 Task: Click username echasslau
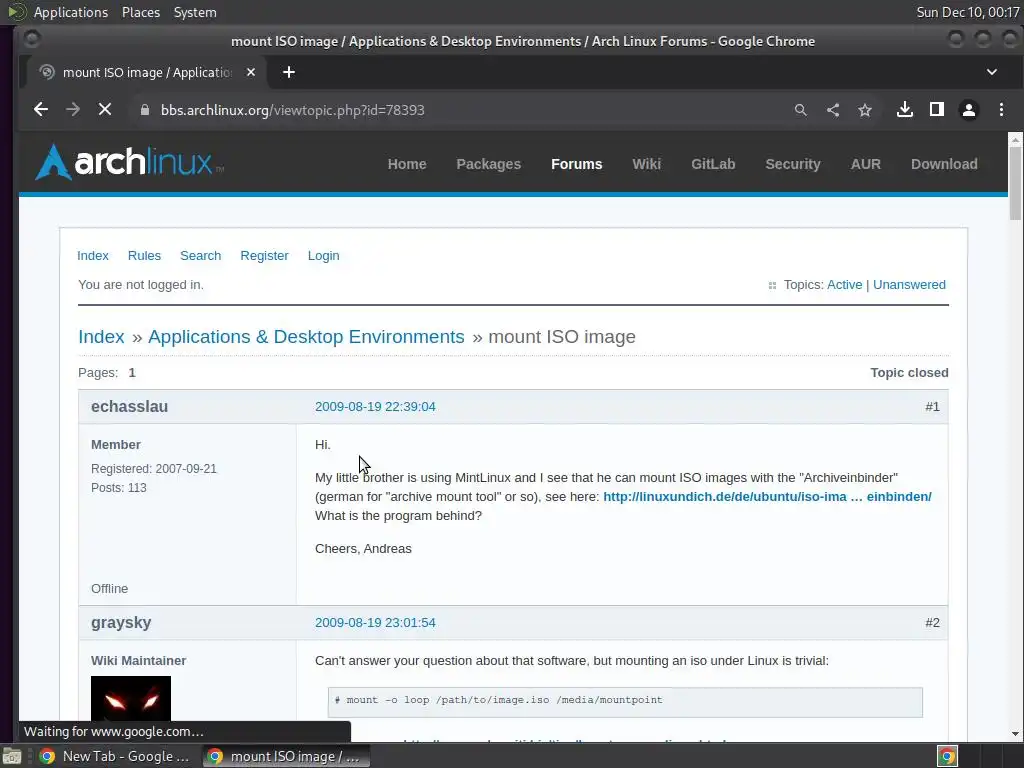pyautogui.click(x=129, y=406)
